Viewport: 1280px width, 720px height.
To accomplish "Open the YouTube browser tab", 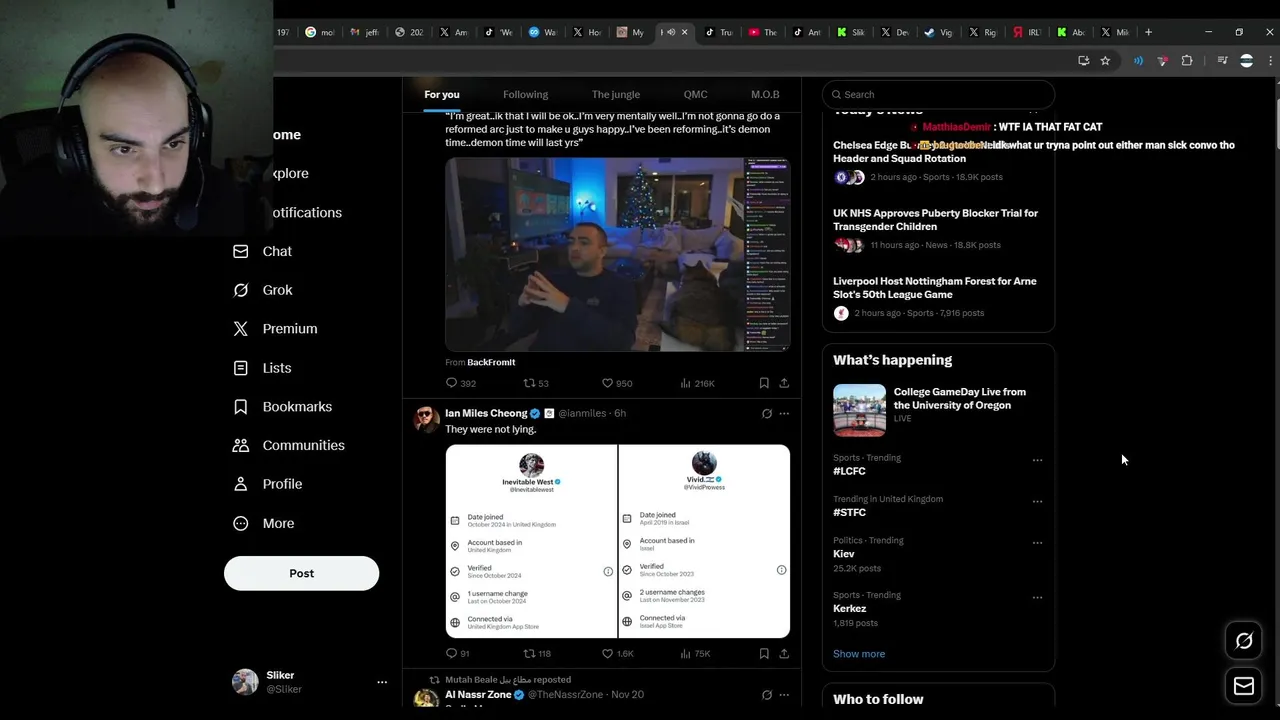I will (x=762, y=32).
